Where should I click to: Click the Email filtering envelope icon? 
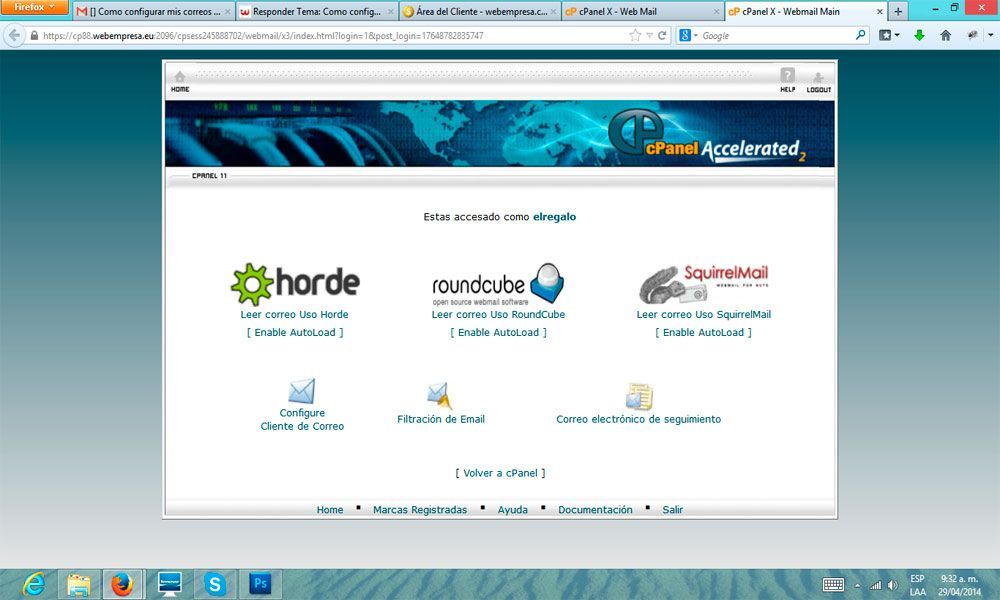tap(440, 395)
